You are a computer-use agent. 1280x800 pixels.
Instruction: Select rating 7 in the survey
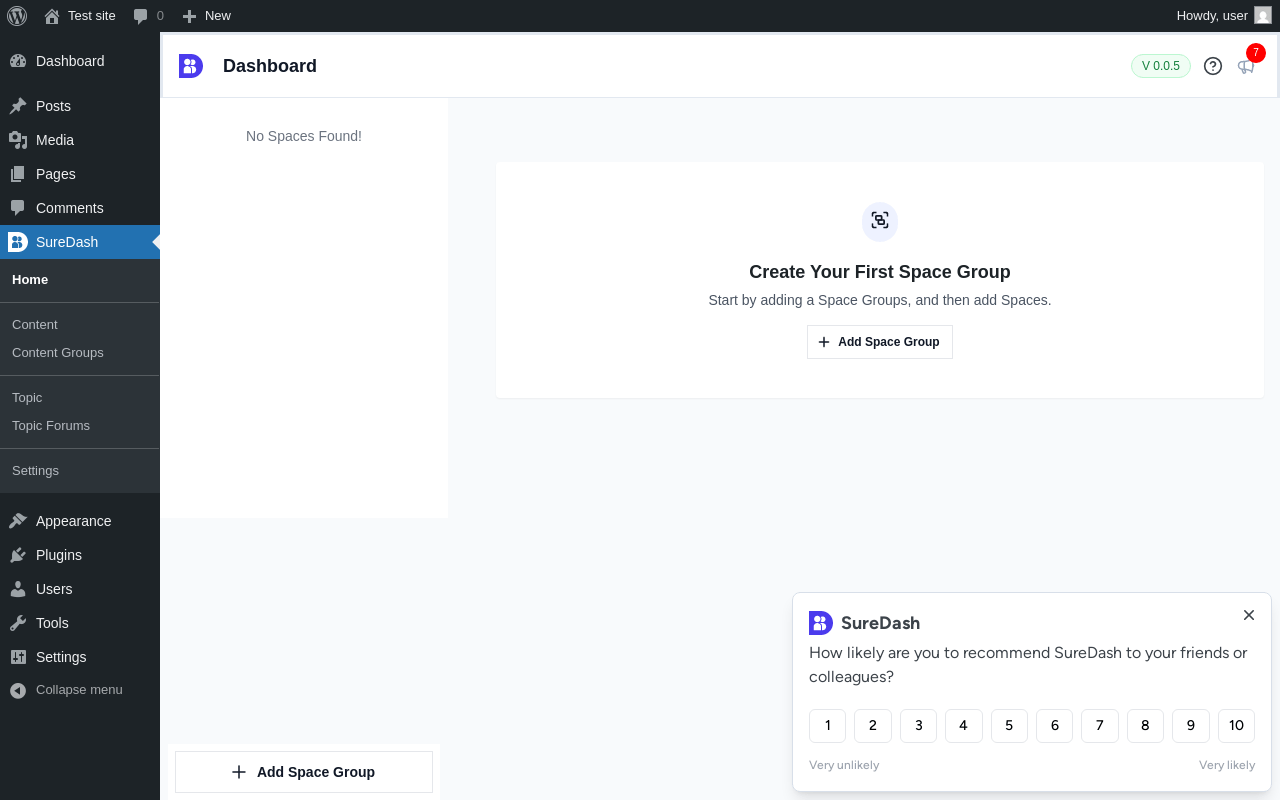[x=1100, y=726]
